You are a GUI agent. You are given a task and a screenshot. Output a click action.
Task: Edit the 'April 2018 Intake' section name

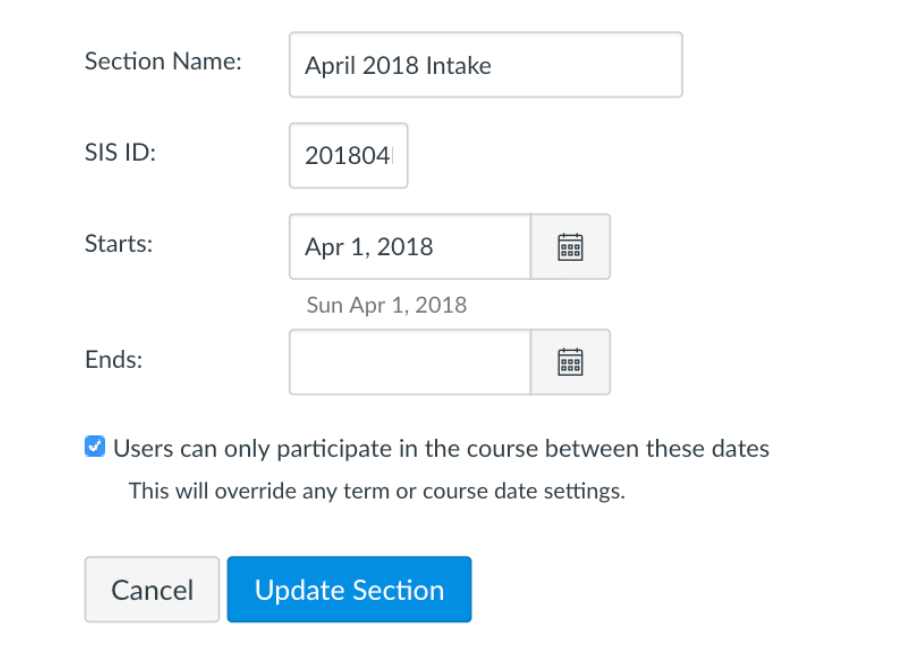pyautogui.click(x=485, y=64)
